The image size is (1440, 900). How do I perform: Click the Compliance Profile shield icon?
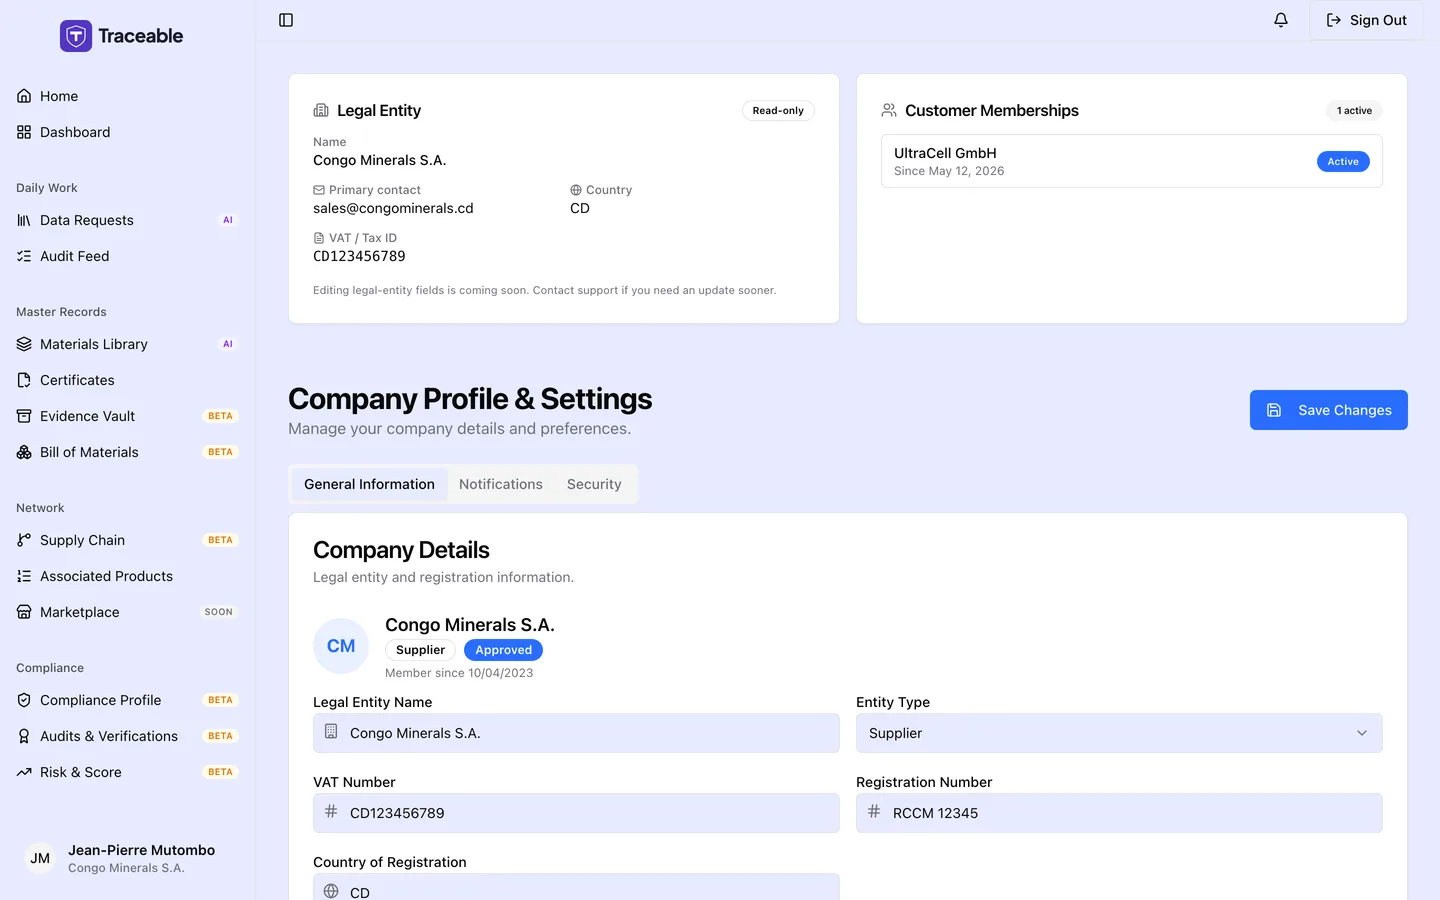tap(24, 700)
